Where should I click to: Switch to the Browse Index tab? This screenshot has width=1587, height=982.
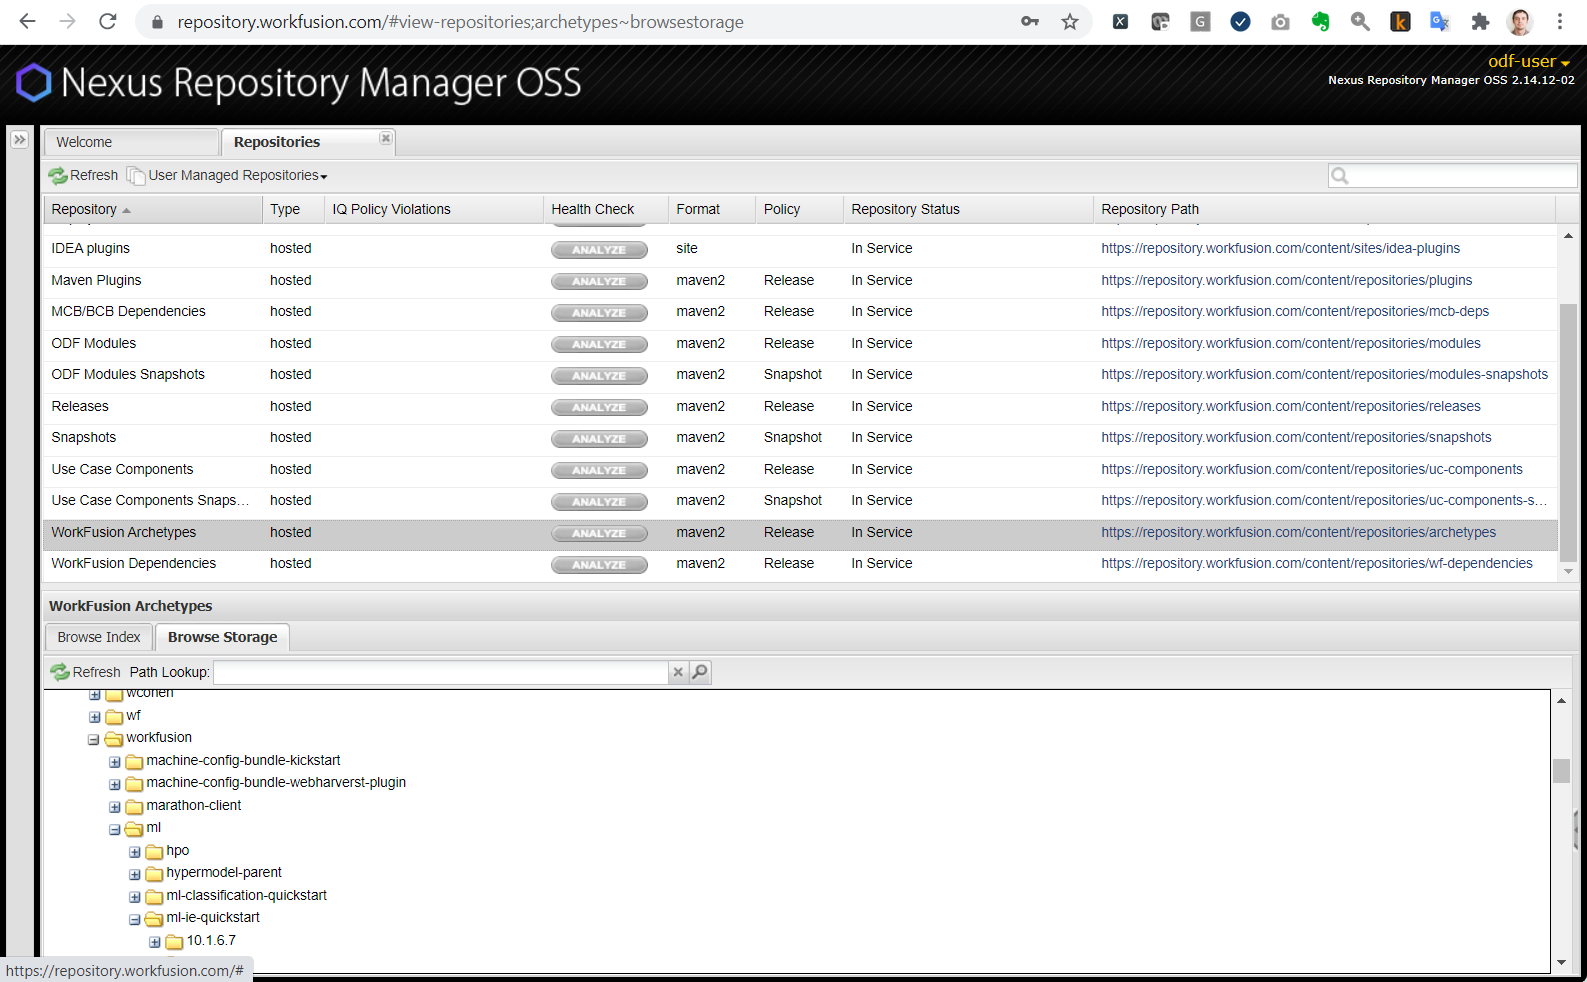pyautogui.click(x=99, y=637)
